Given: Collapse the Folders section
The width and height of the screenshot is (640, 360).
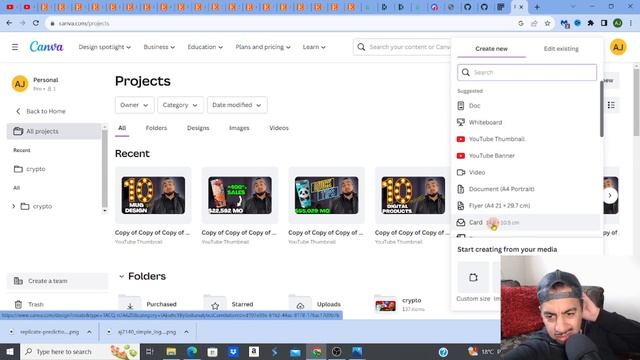Looking at the screenshot, I should (x=121, y=276).
